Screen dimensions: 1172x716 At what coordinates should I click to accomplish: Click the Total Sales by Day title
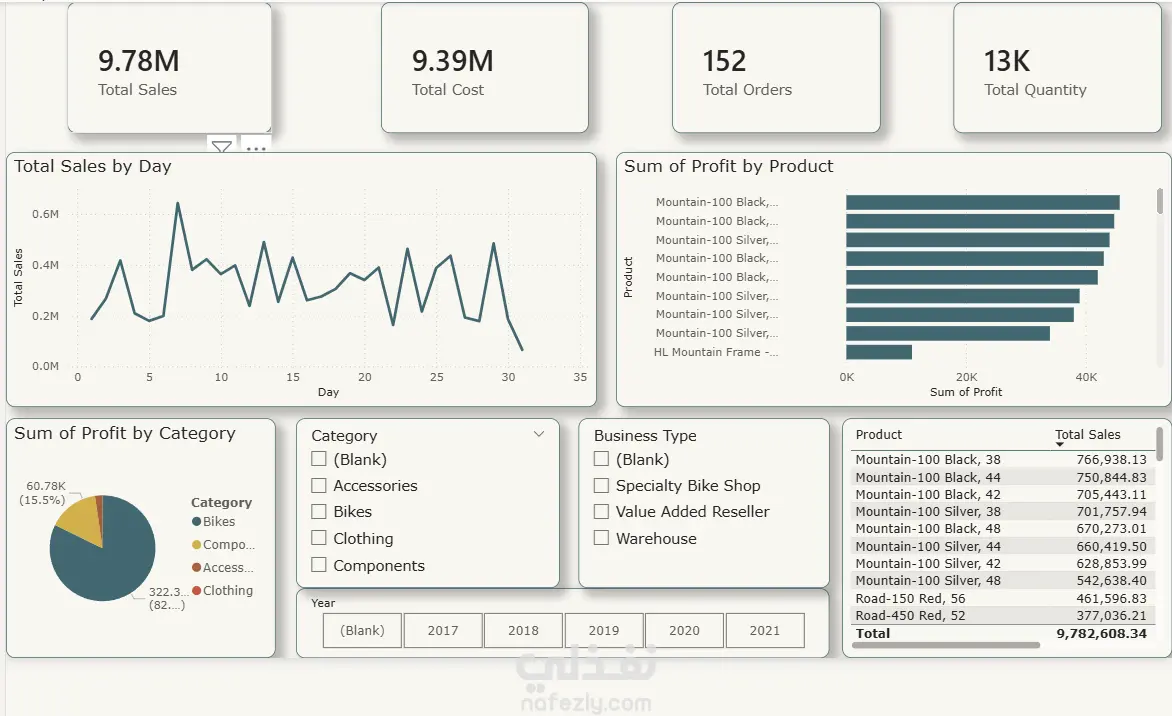[93, 166]
